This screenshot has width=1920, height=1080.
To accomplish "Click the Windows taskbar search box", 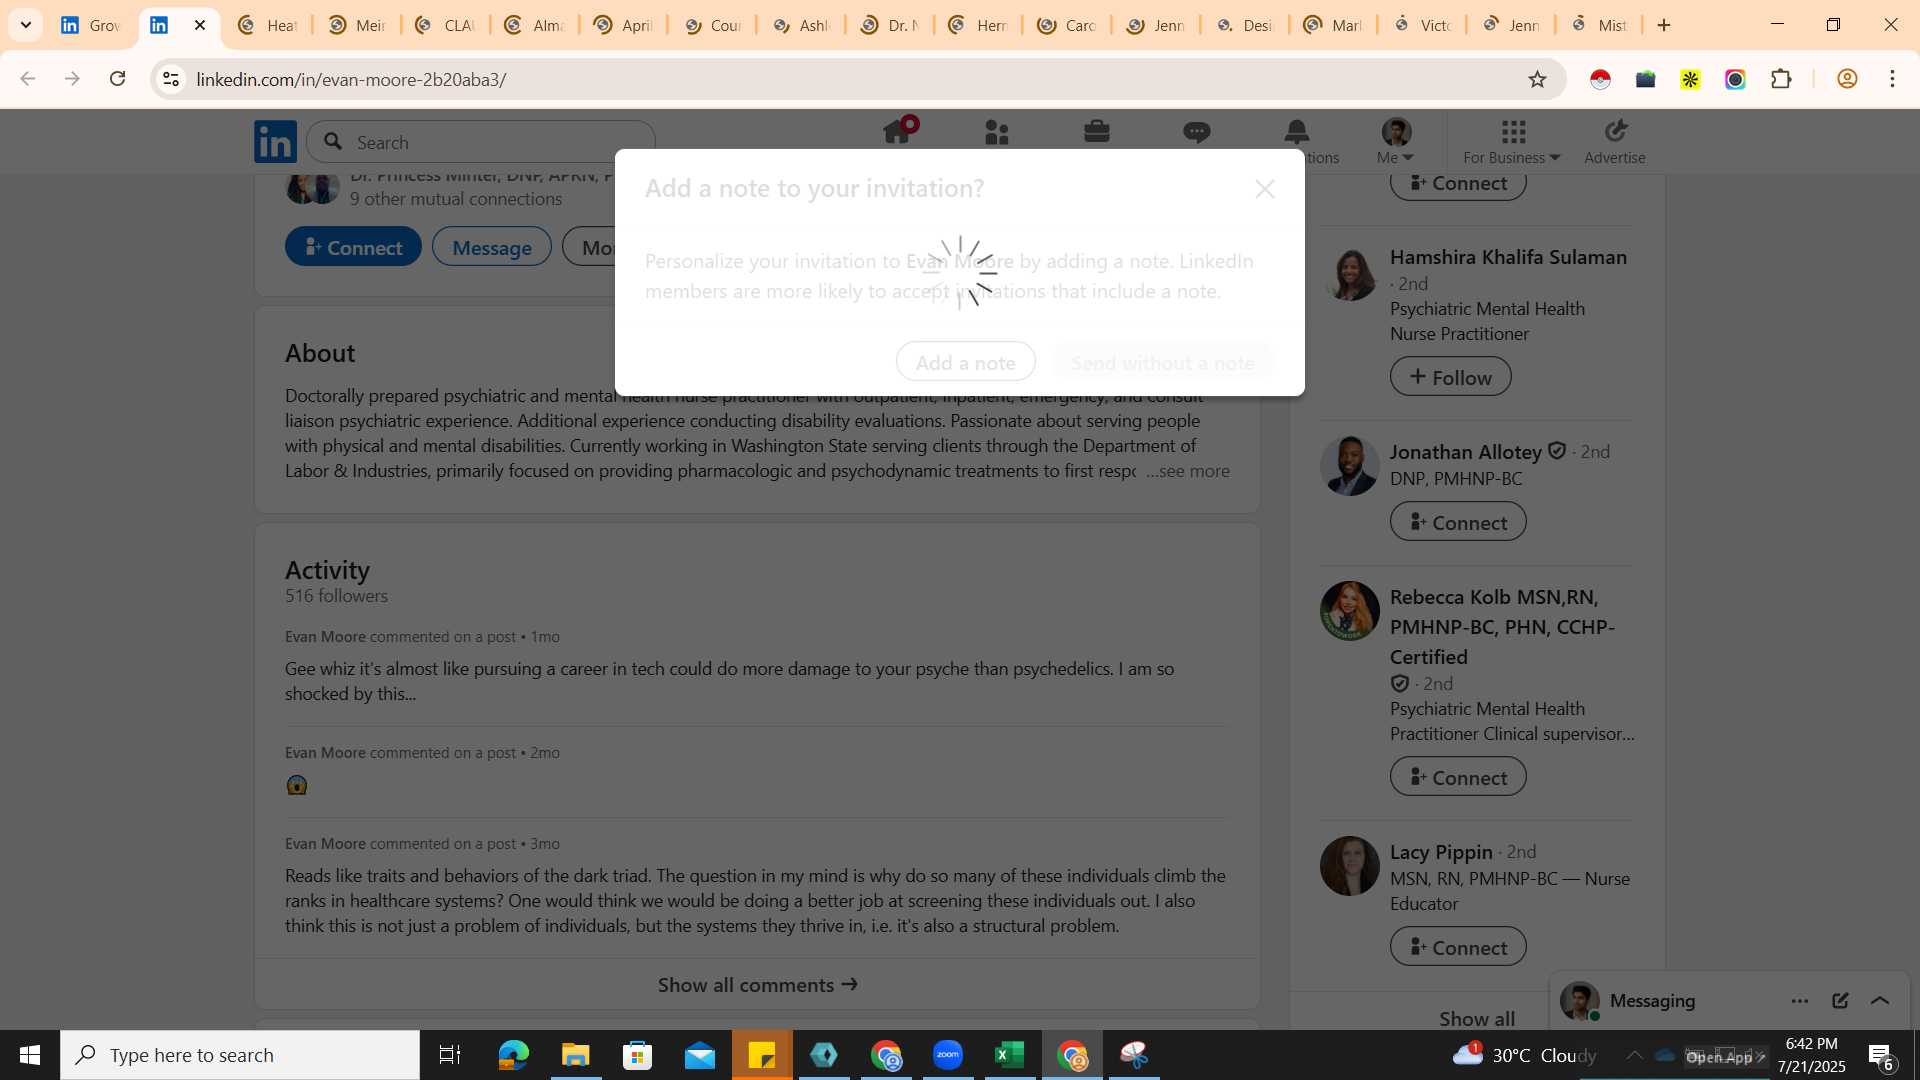I will (x=240, y=1055).
